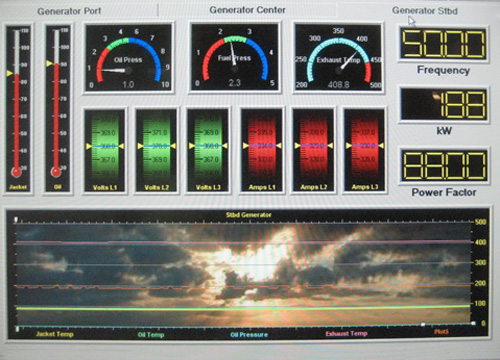Click the Volts L3 green gauge
The image size is (500, 360).
pyautogui.click(x=208, y=150)
